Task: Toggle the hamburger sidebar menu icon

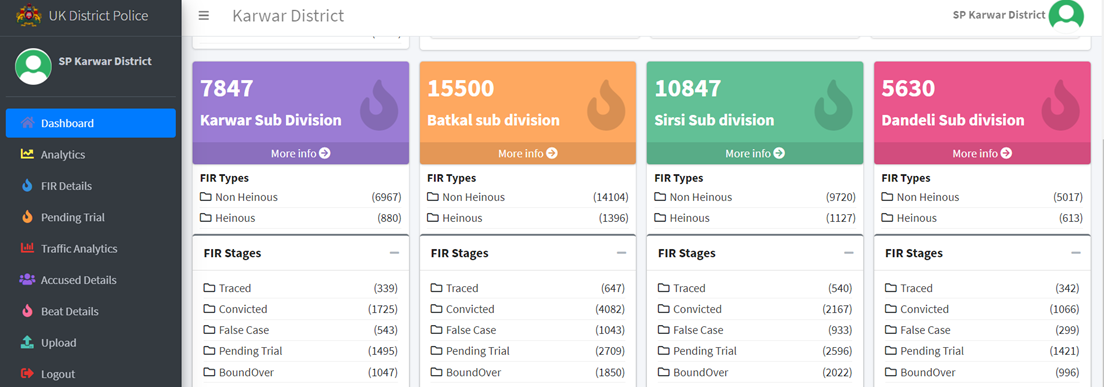Action: [x=203, y=15]
